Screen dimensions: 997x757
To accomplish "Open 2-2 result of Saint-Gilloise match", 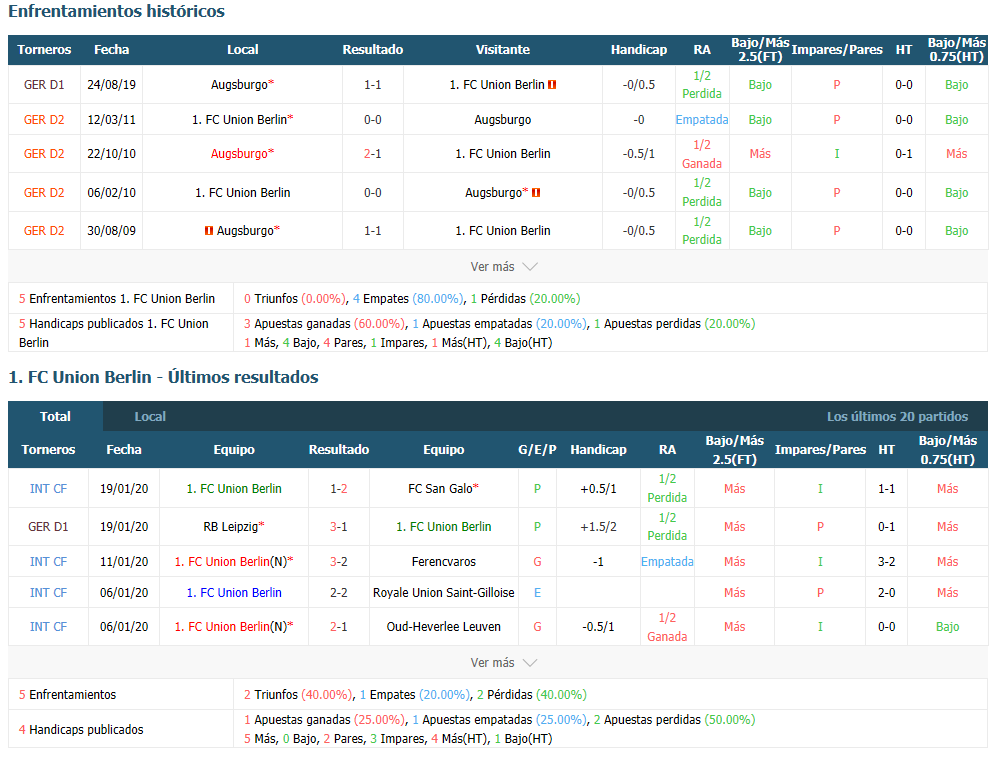I will coord(339,593).
